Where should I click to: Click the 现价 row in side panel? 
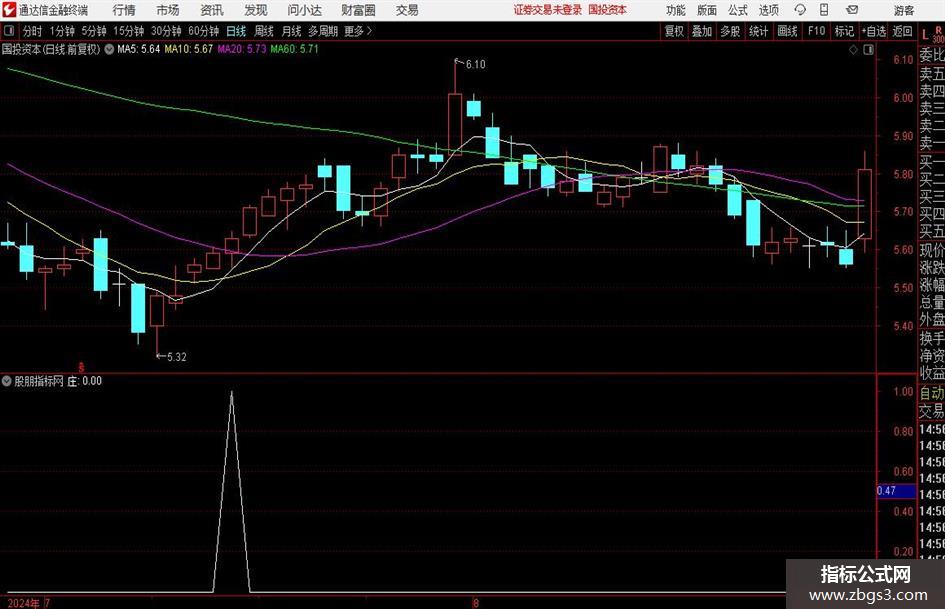932,250
